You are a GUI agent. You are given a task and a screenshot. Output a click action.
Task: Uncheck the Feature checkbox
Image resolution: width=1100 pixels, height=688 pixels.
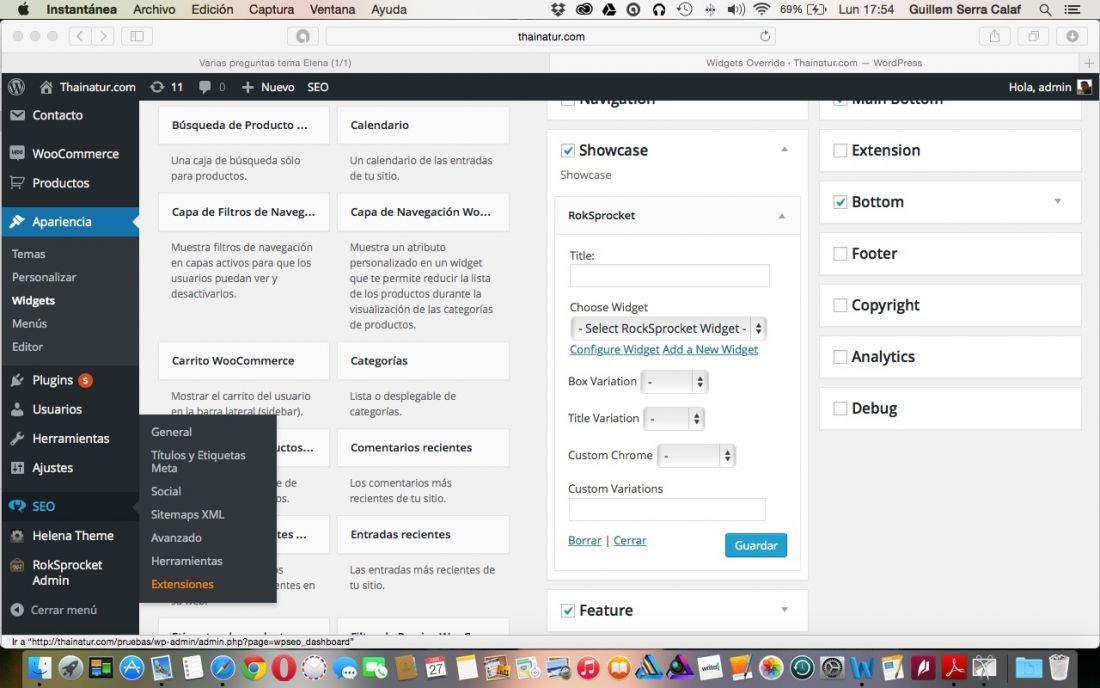(x=568, y=610)
